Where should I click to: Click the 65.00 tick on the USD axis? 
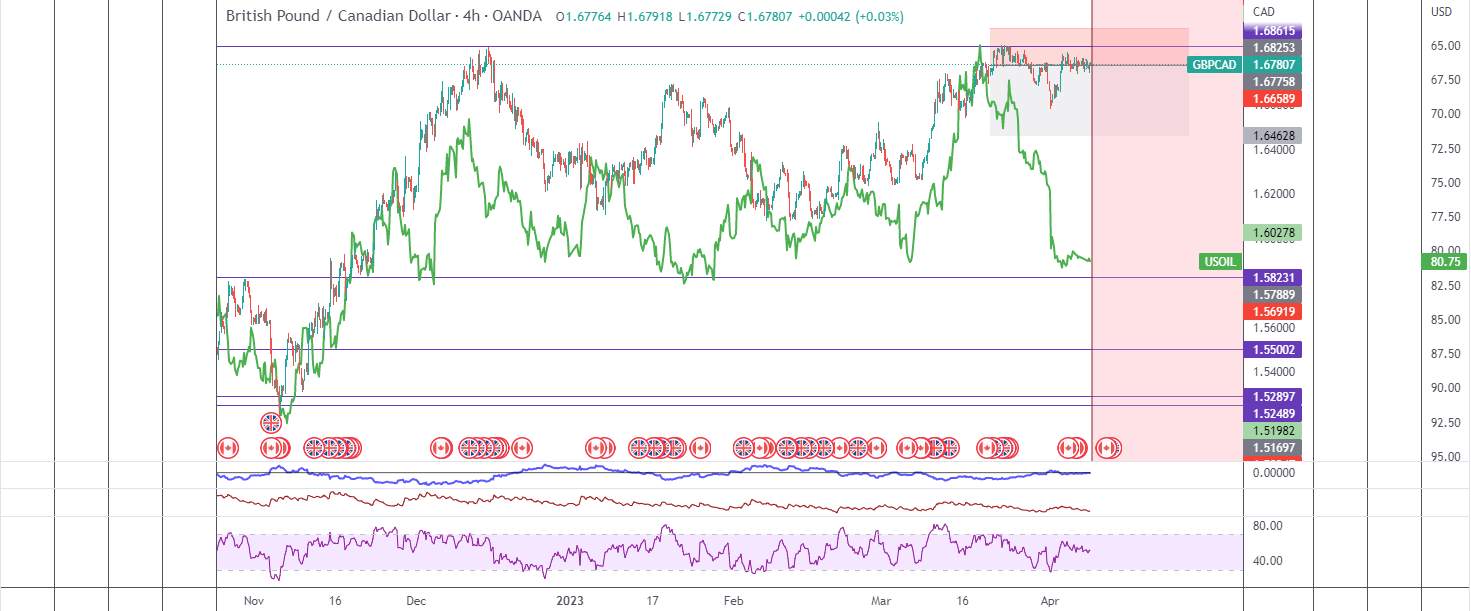1444,46
